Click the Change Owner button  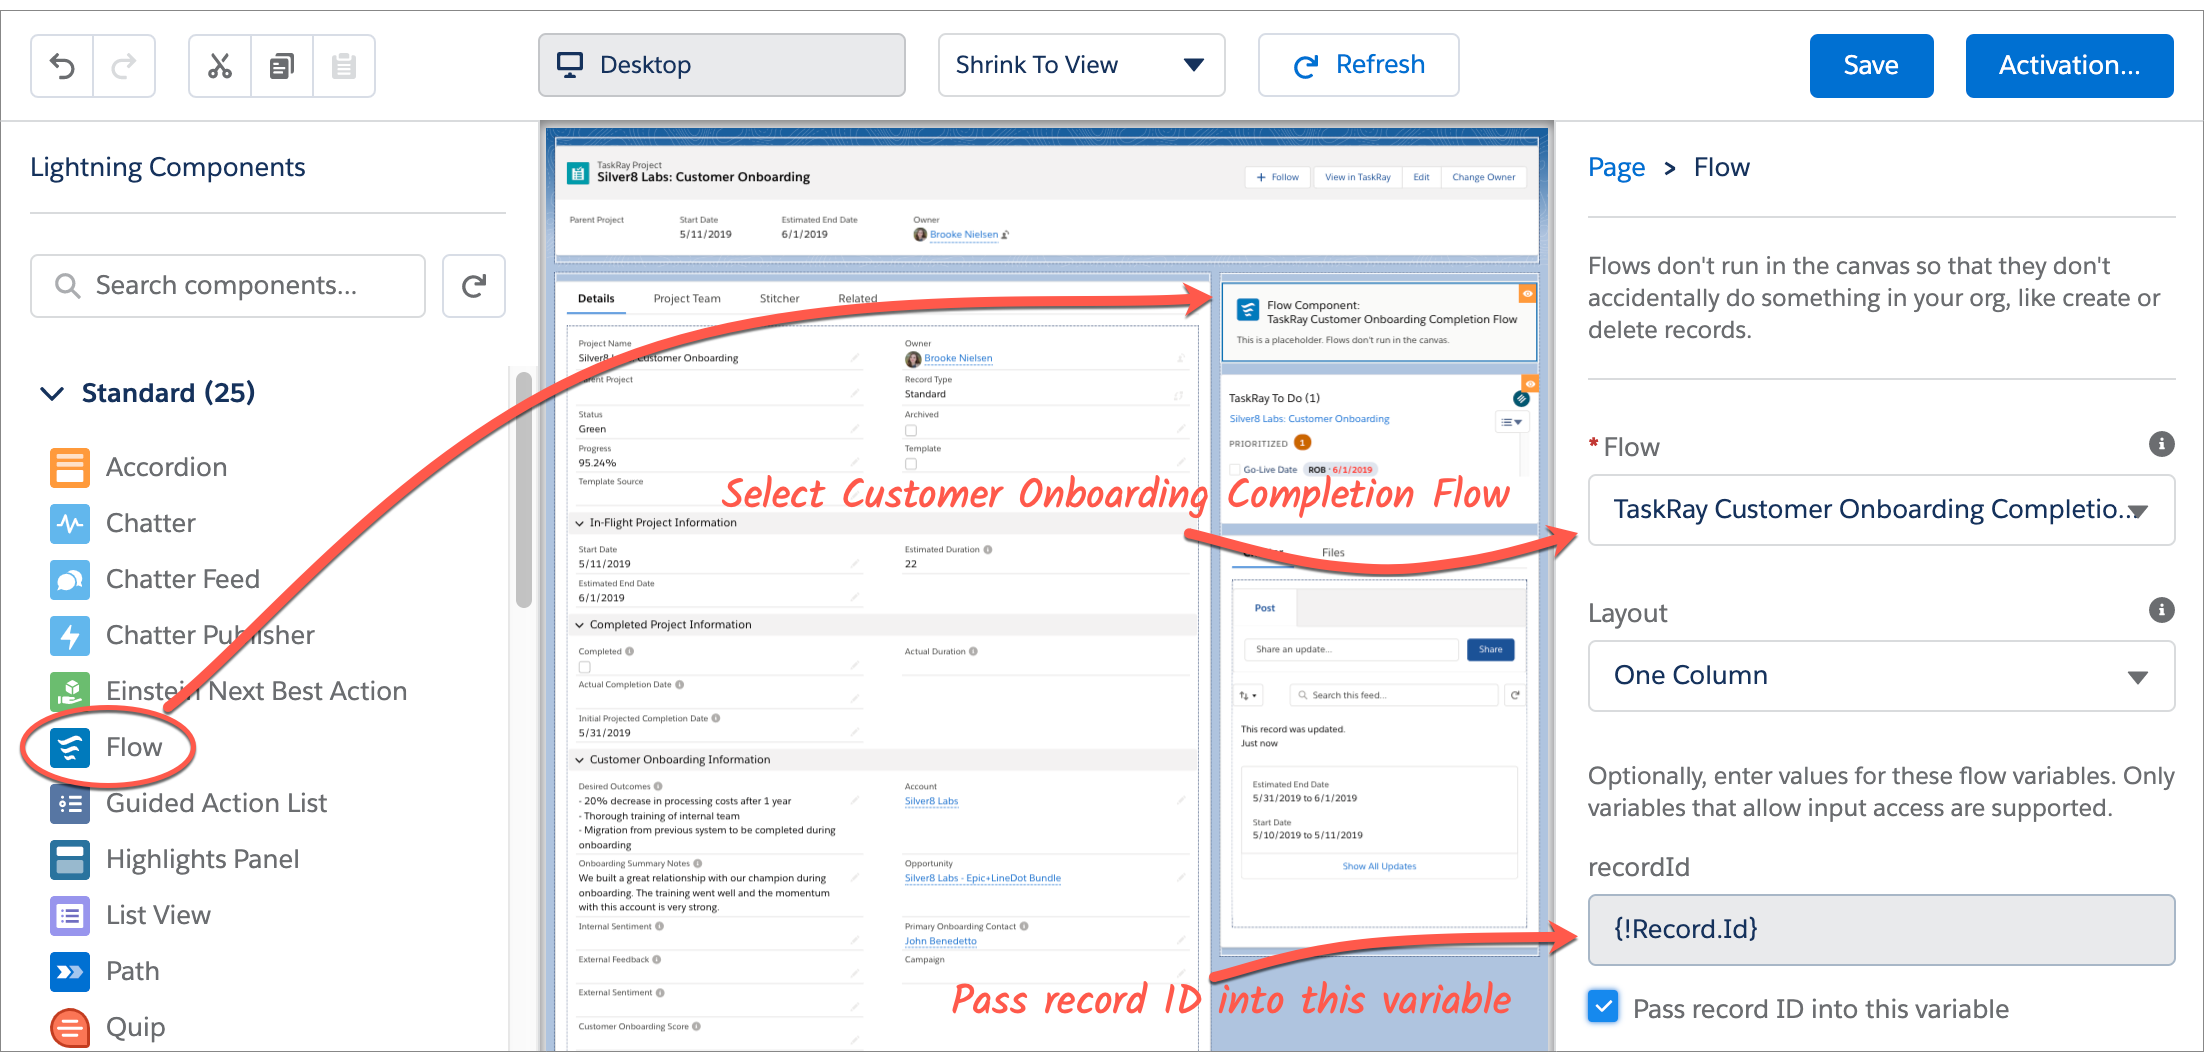pyautogui.click(x=1483, y=177)
